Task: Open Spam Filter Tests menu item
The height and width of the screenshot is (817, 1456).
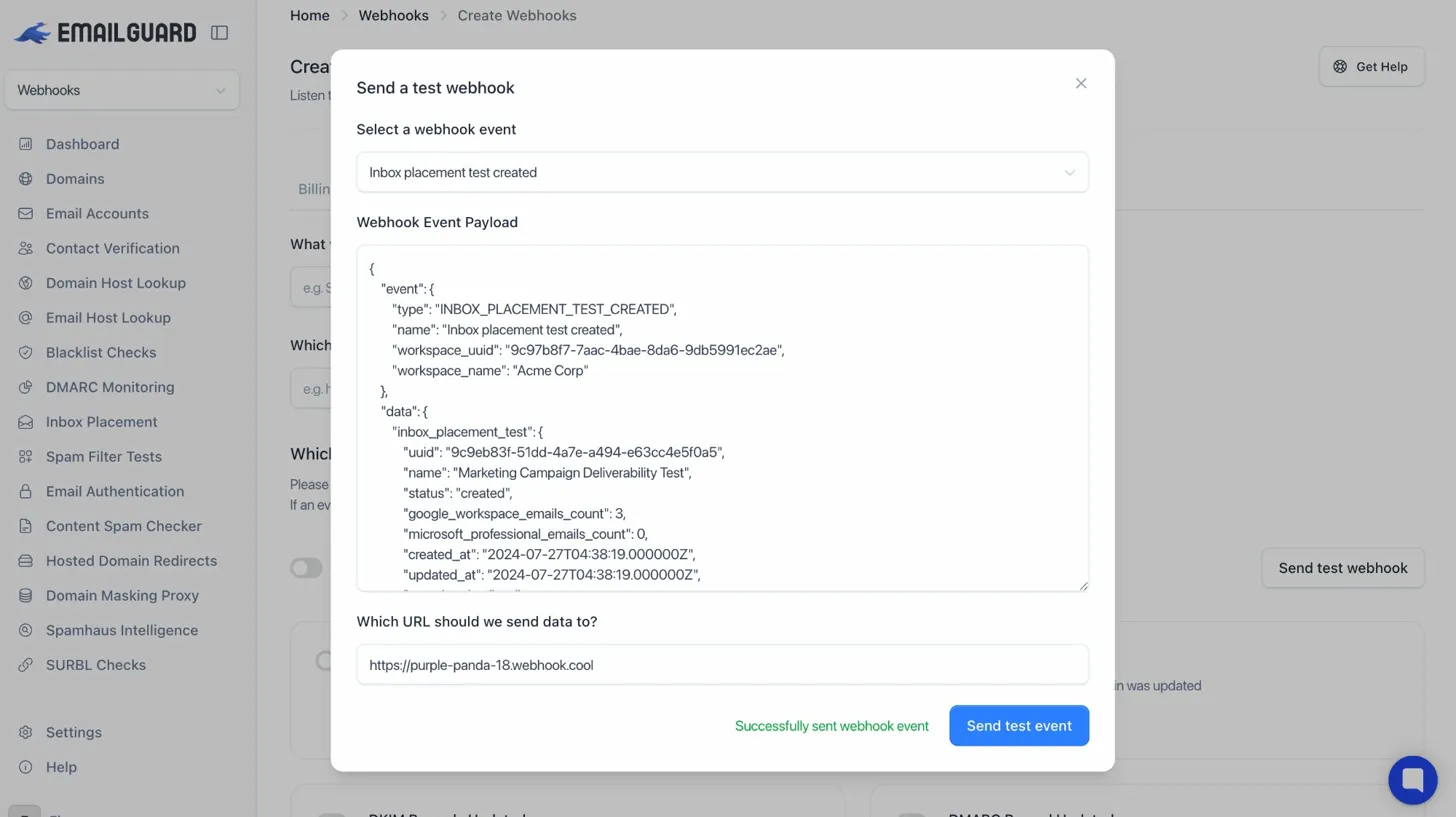Action: pos(103,457)
